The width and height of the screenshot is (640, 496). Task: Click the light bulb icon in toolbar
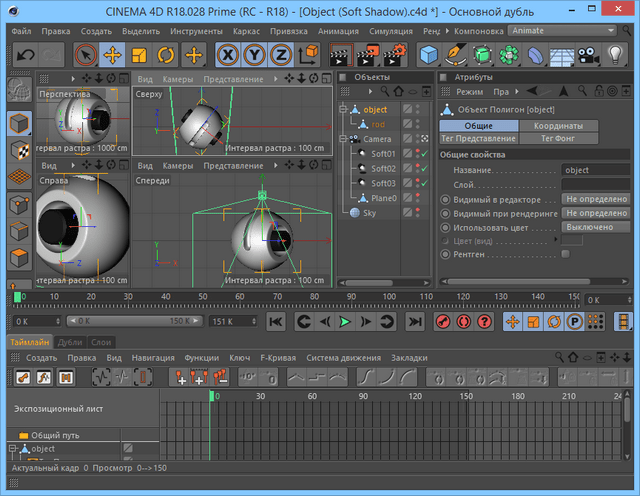click(615, 55)
